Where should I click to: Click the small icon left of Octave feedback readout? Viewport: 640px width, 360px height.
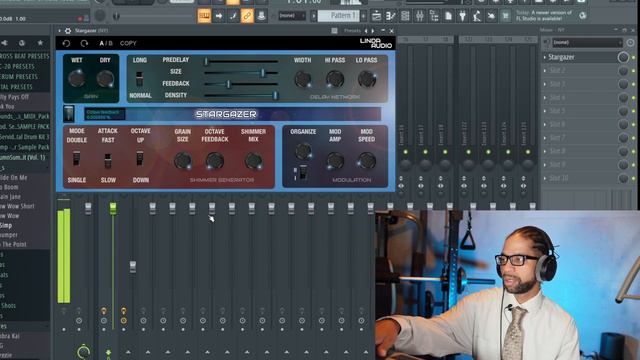click(69, 114)
